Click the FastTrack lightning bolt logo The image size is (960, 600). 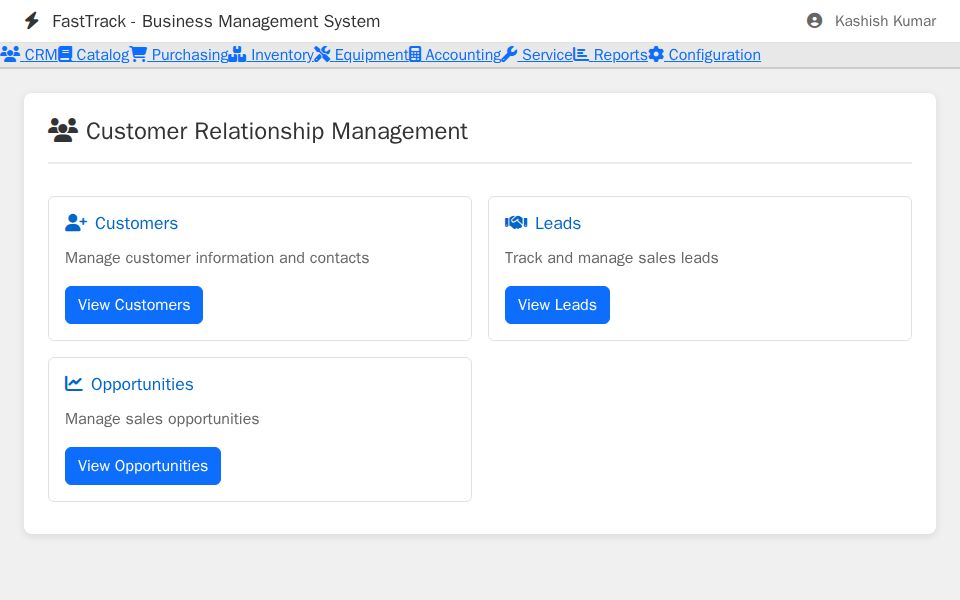[31, 20]
